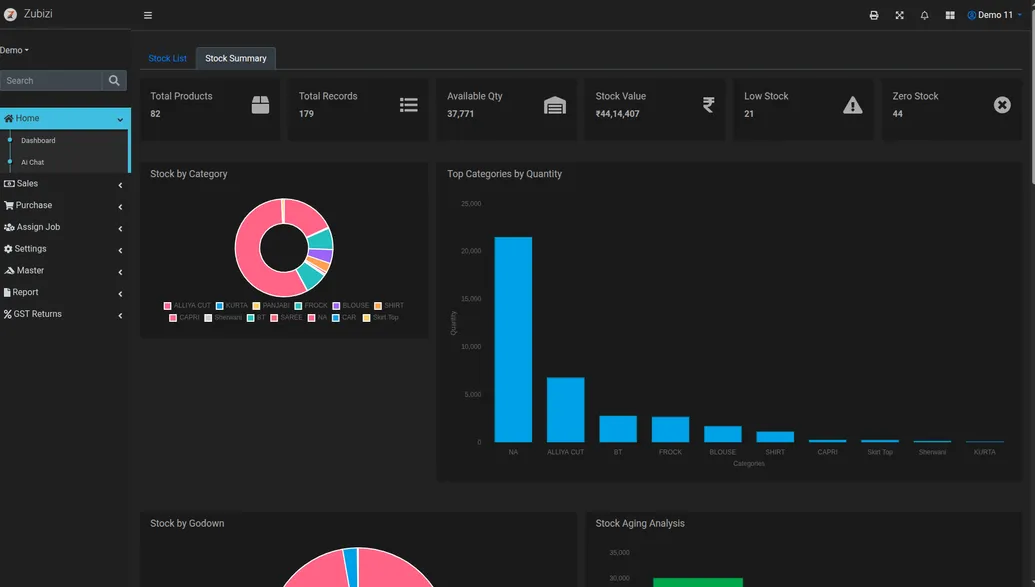Click the apps grid icon near Demo 11
This screenshot has width=1035, height=587.
click(x=948, y=14)
